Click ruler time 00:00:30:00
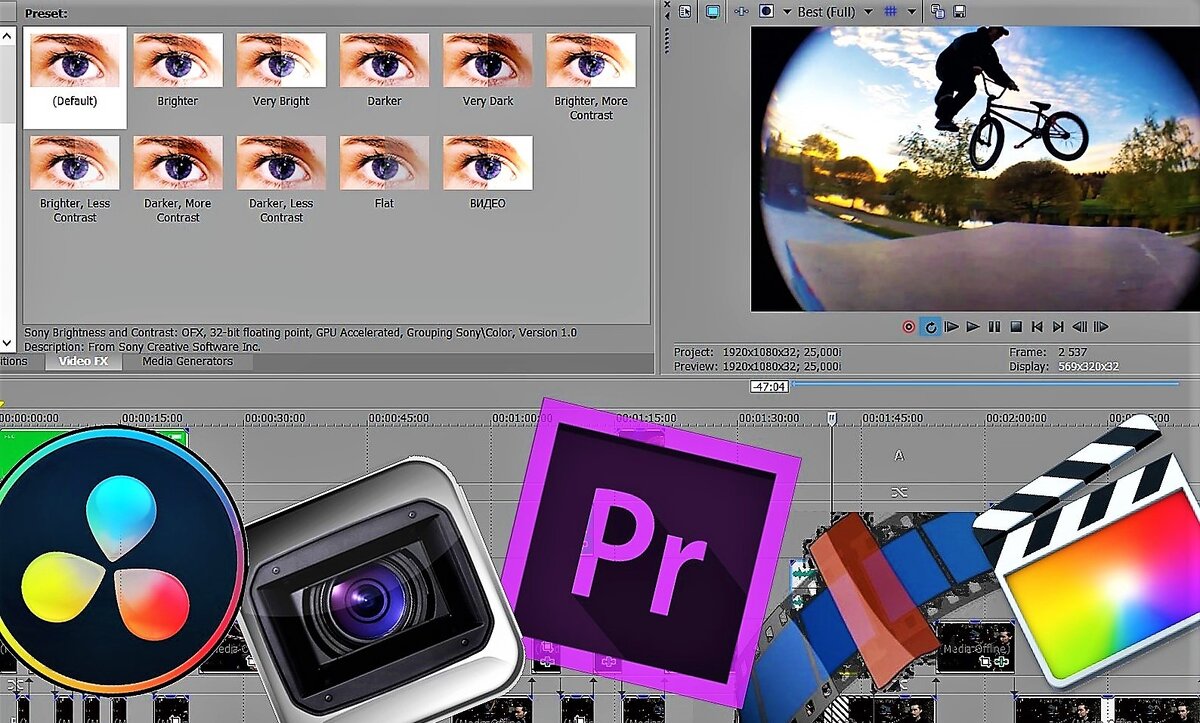This screenshot has height=723, width=1200. [x=275, y=418]
